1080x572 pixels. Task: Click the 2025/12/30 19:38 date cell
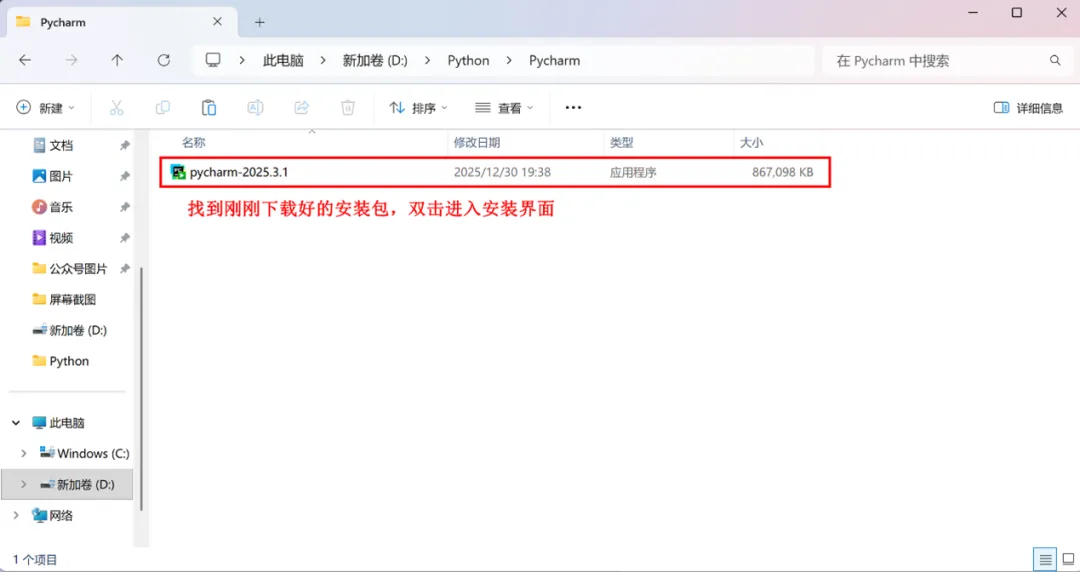502,172
